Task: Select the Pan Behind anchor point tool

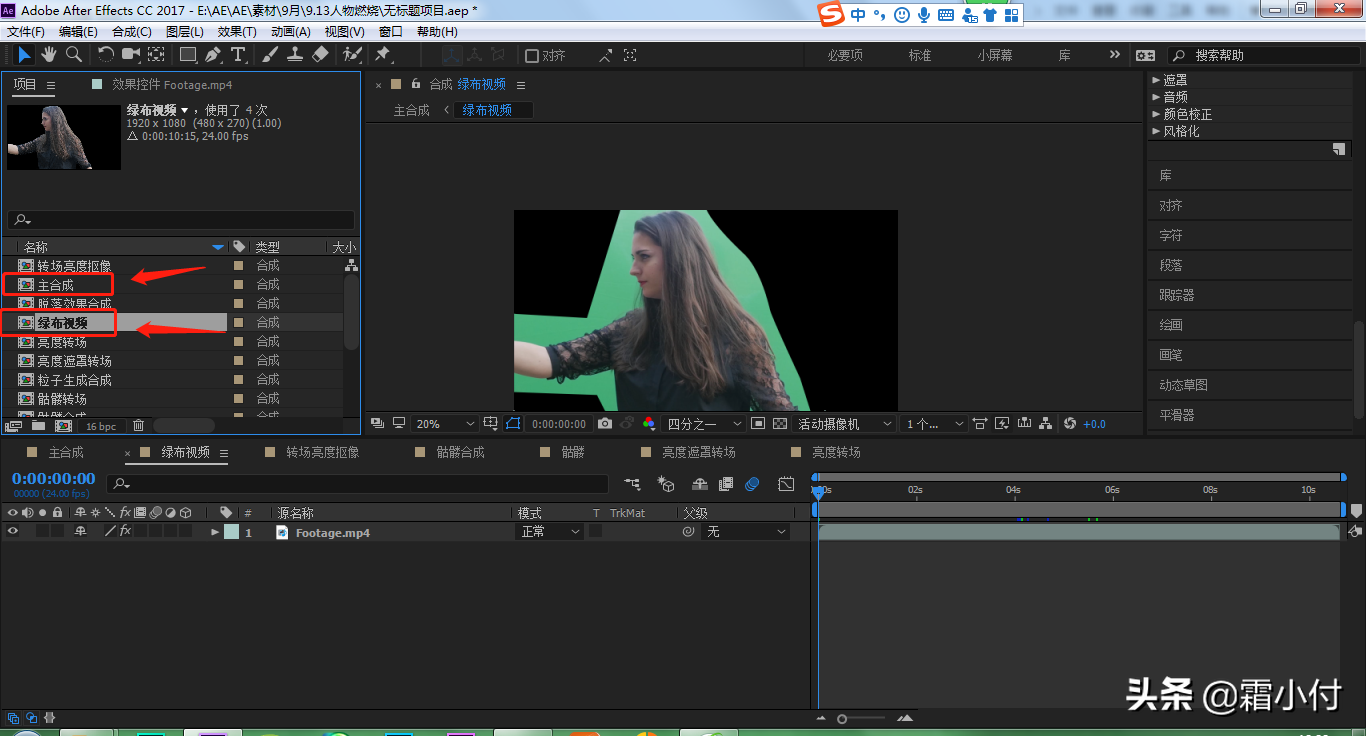Action: (x=157, y=55)
